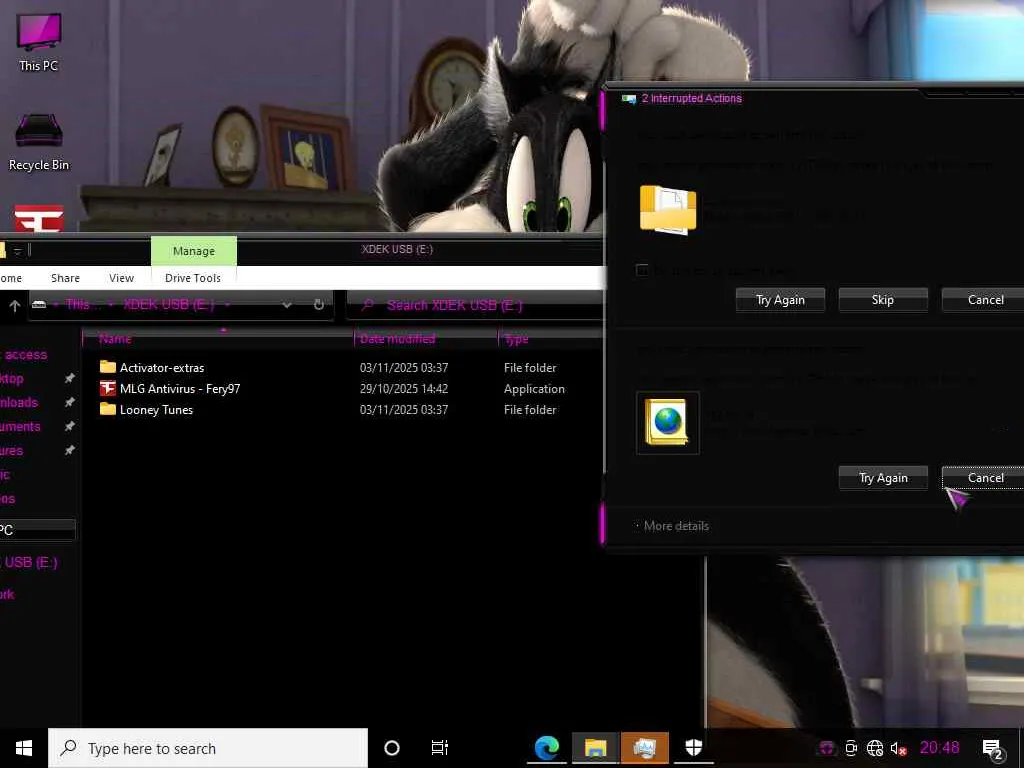Screen dimensions: 1024x768
Task: Open the Drive Tools ribbon tab
Action: click(193, 278)
